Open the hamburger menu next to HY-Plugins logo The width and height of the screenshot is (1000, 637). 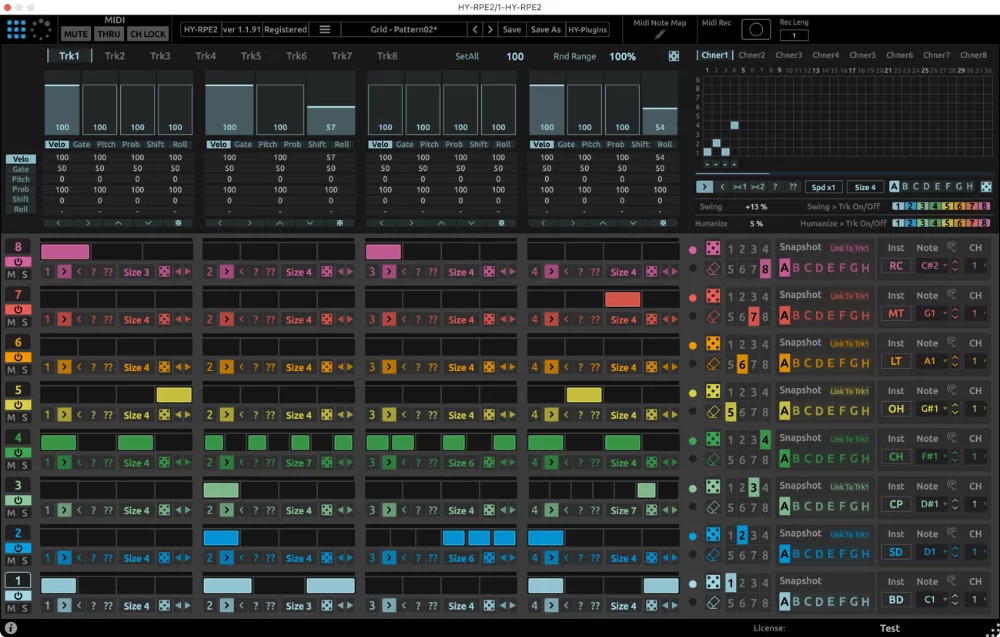(x=324, y=29)
